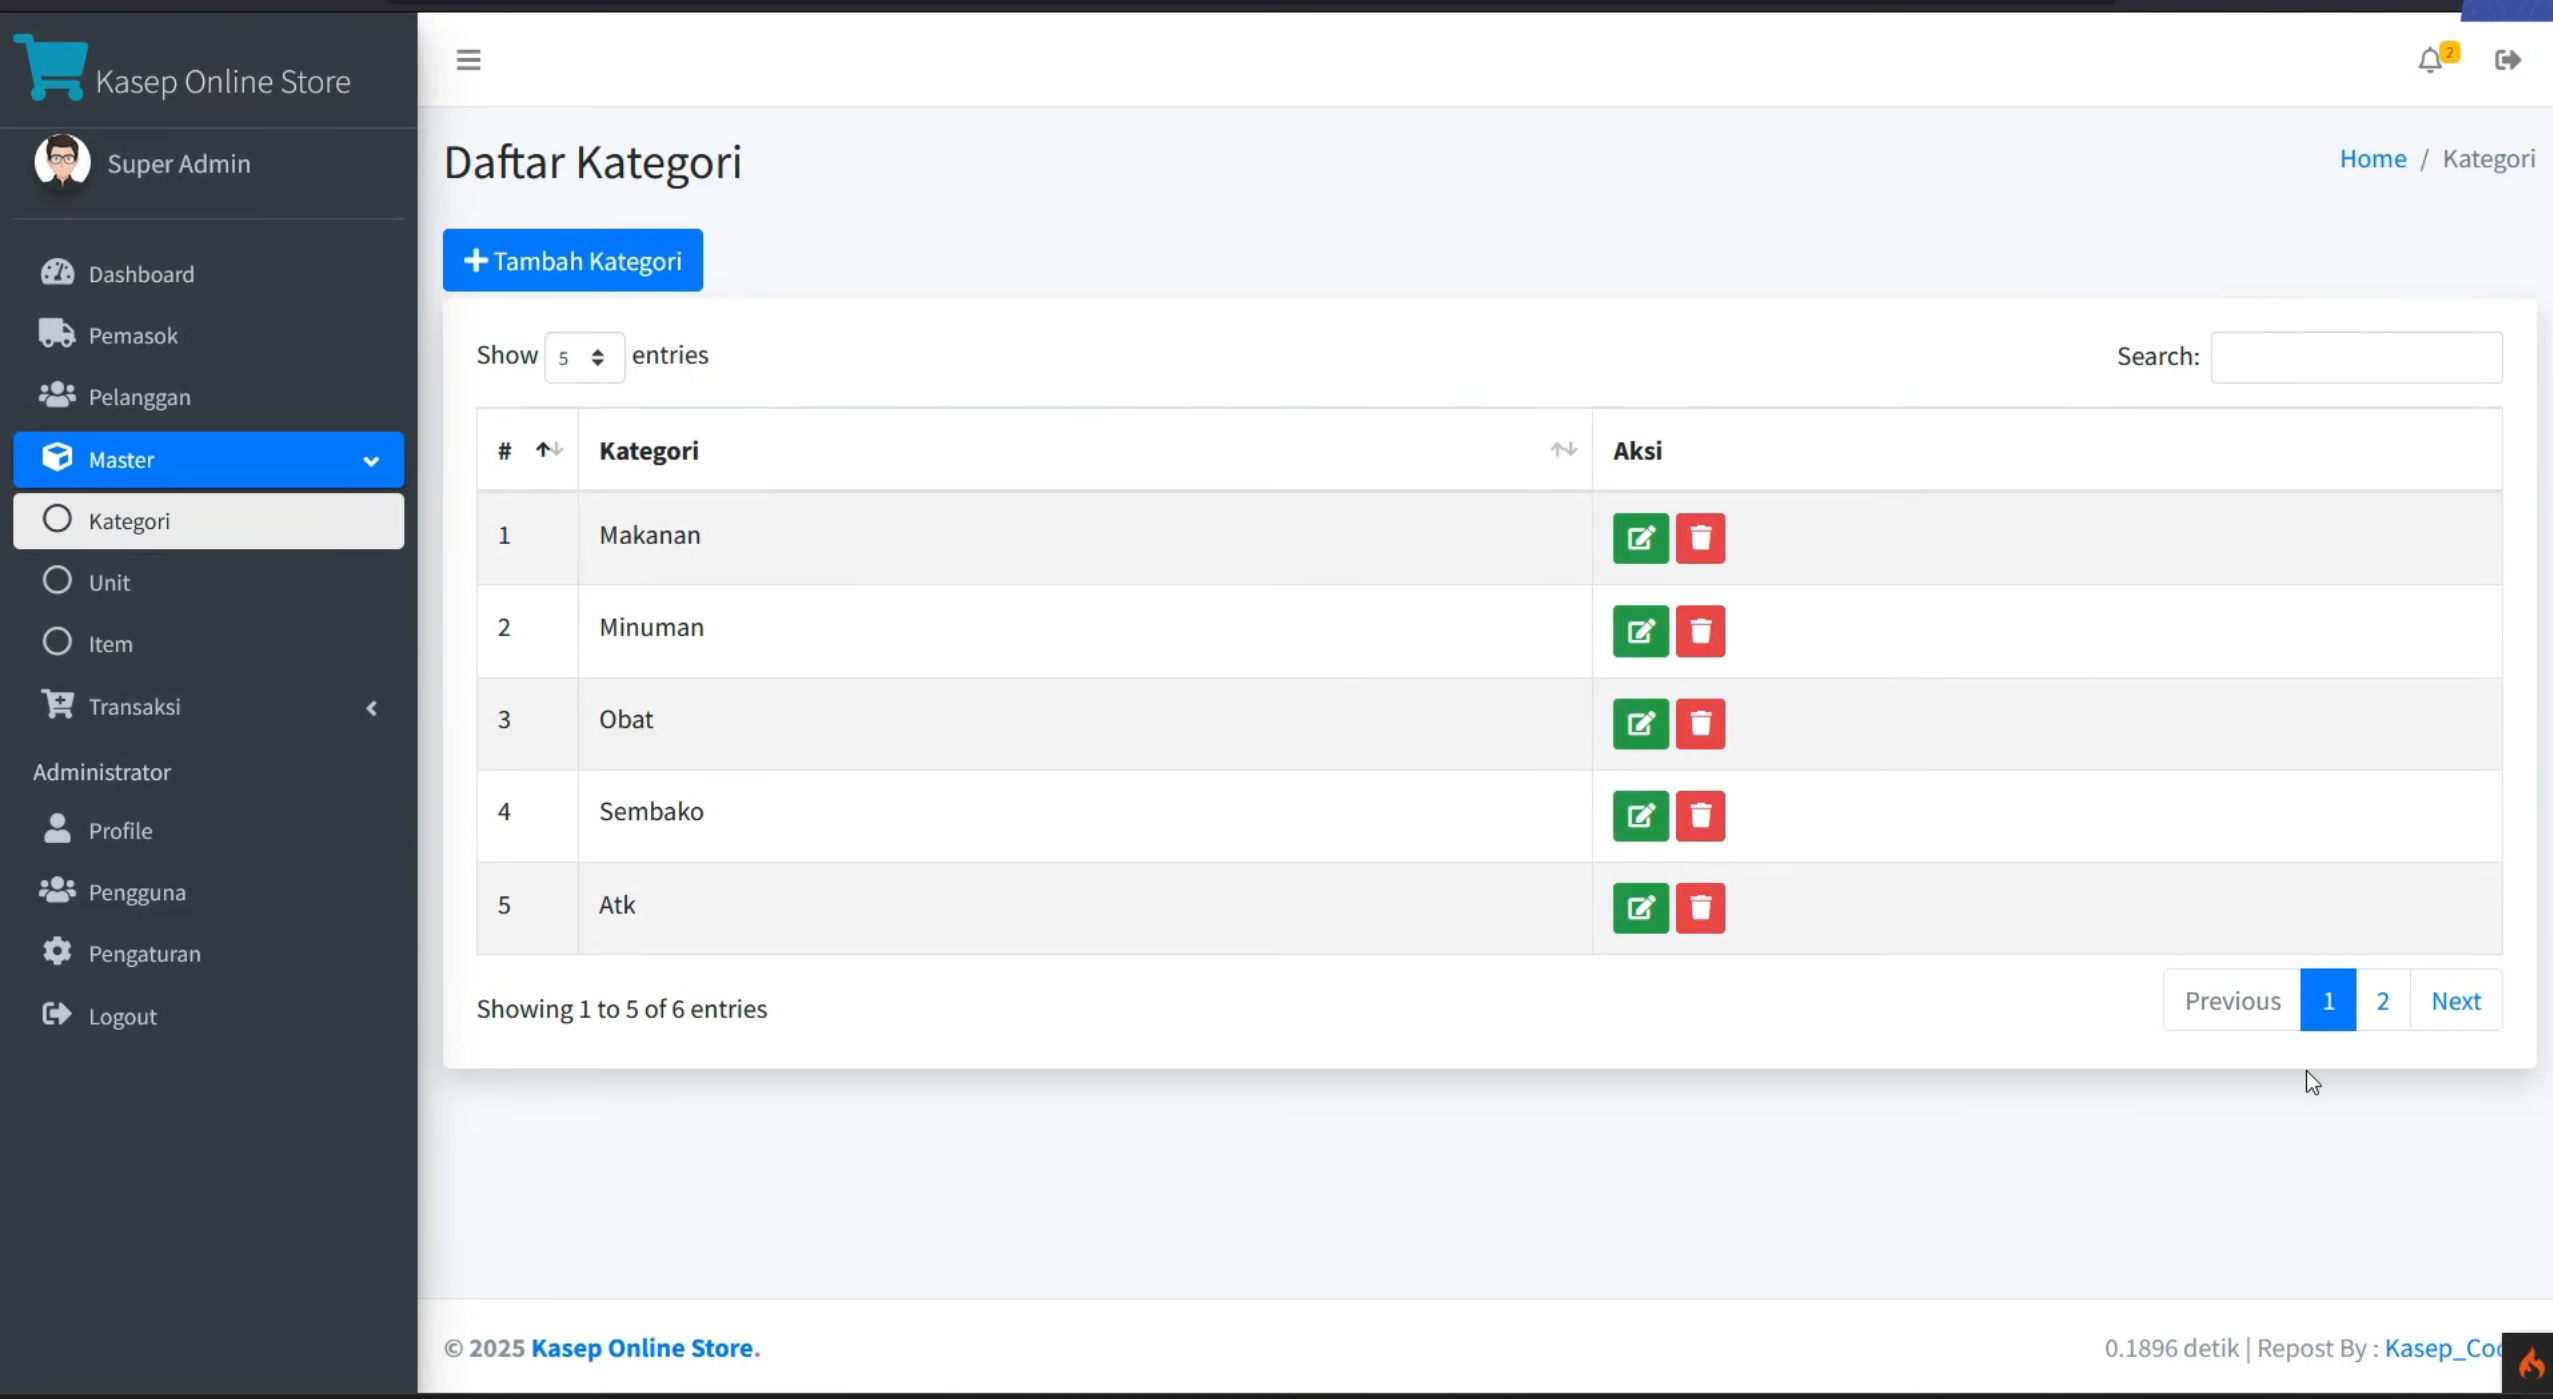
Task: Edit the Atk category
Action: [x=1640, y=908]
